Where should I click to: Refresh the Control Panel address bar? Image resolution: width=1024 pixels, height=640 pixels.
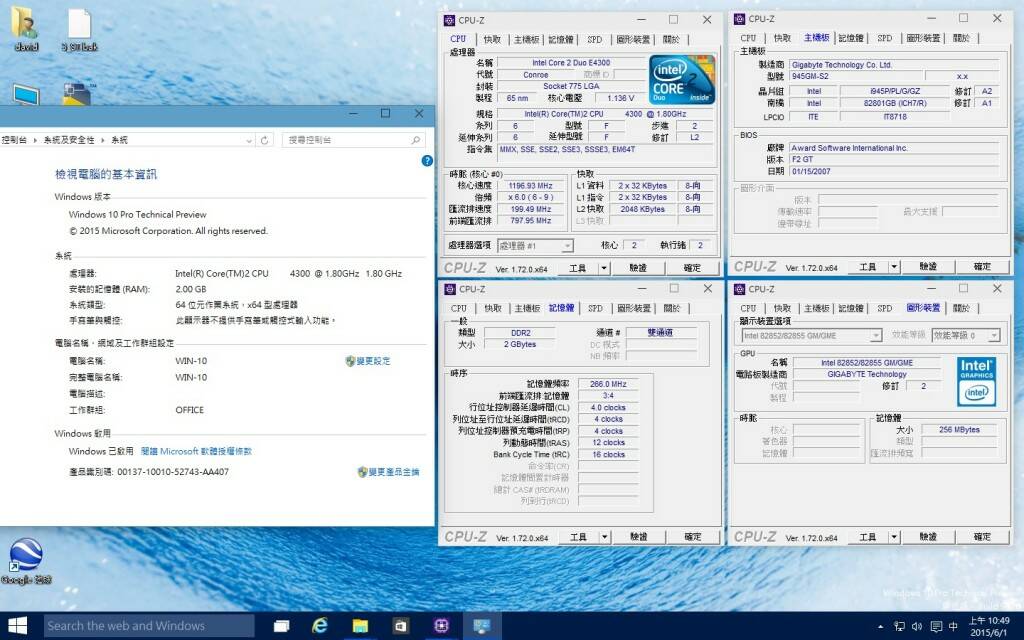264,140
